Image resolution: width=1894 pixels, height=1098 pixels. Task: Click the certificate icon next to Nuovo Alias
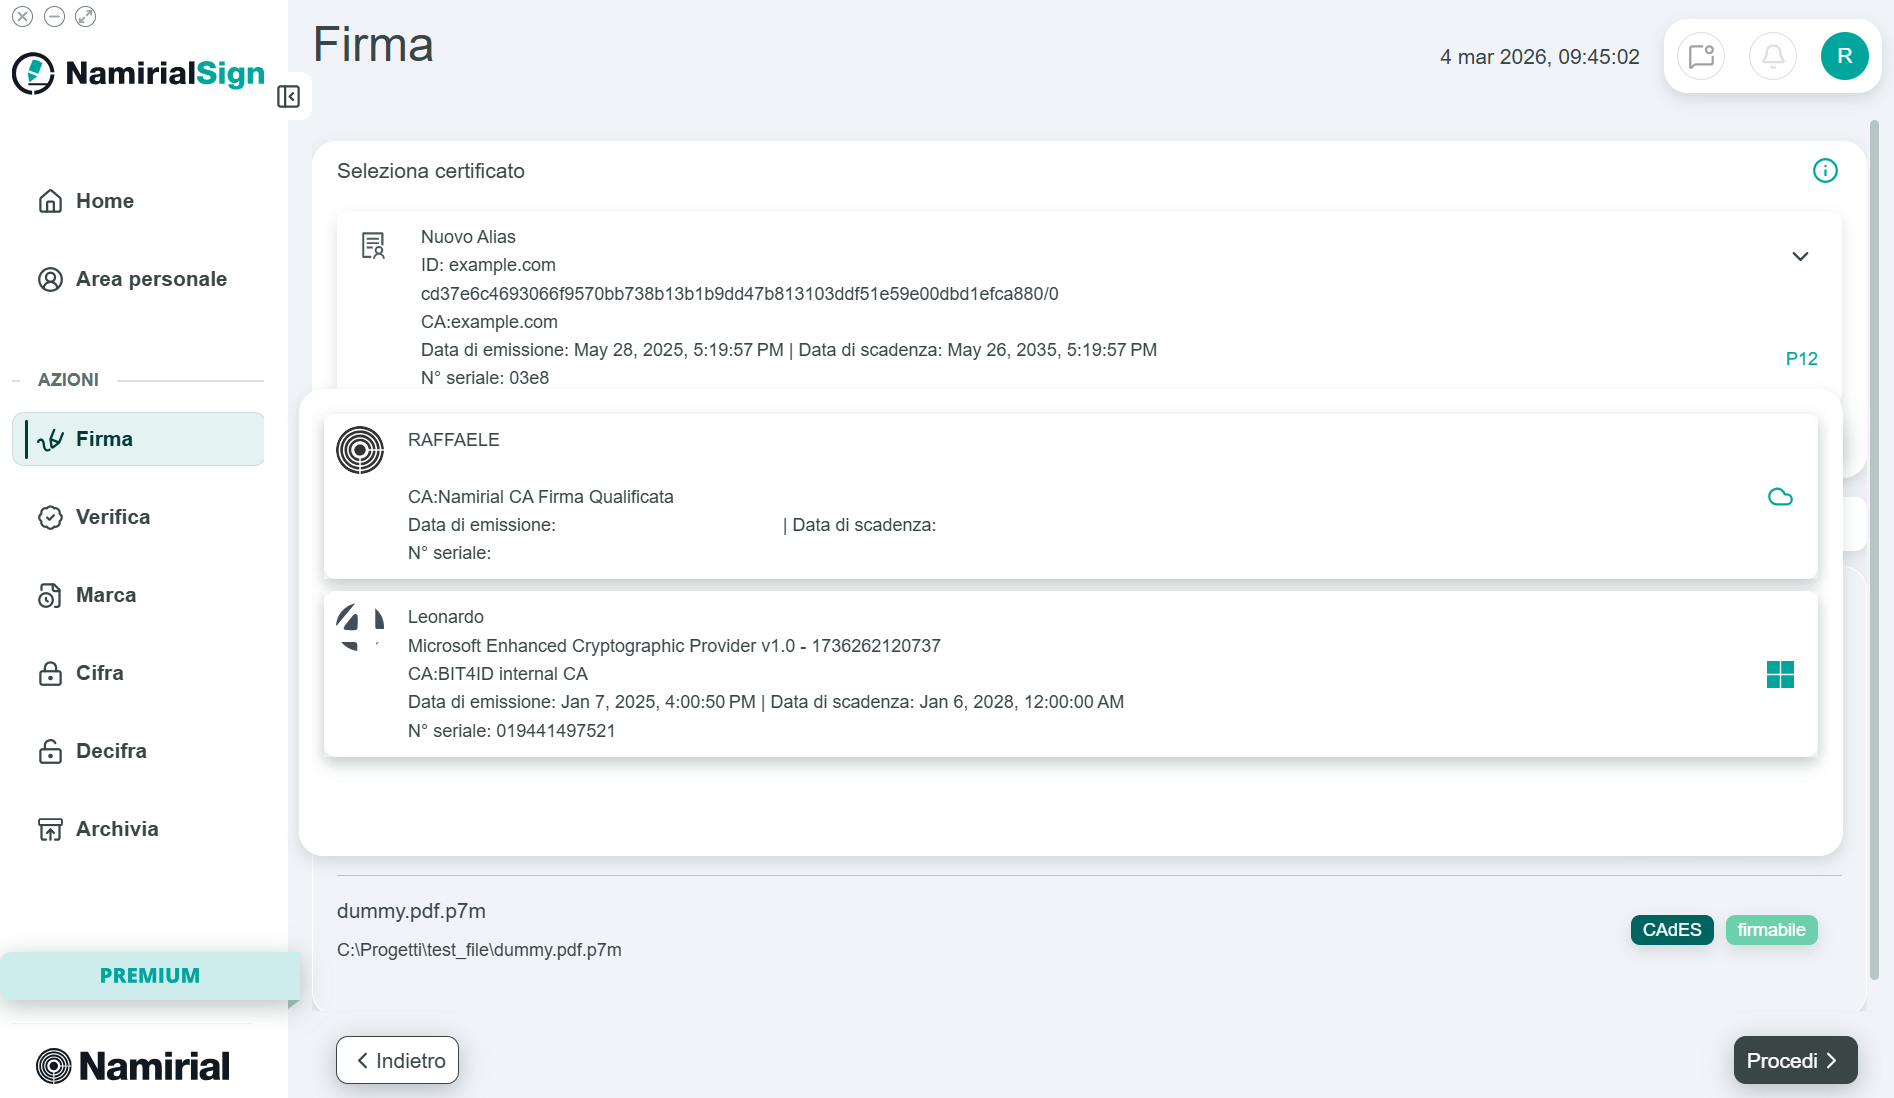click(x=373, y=246)
